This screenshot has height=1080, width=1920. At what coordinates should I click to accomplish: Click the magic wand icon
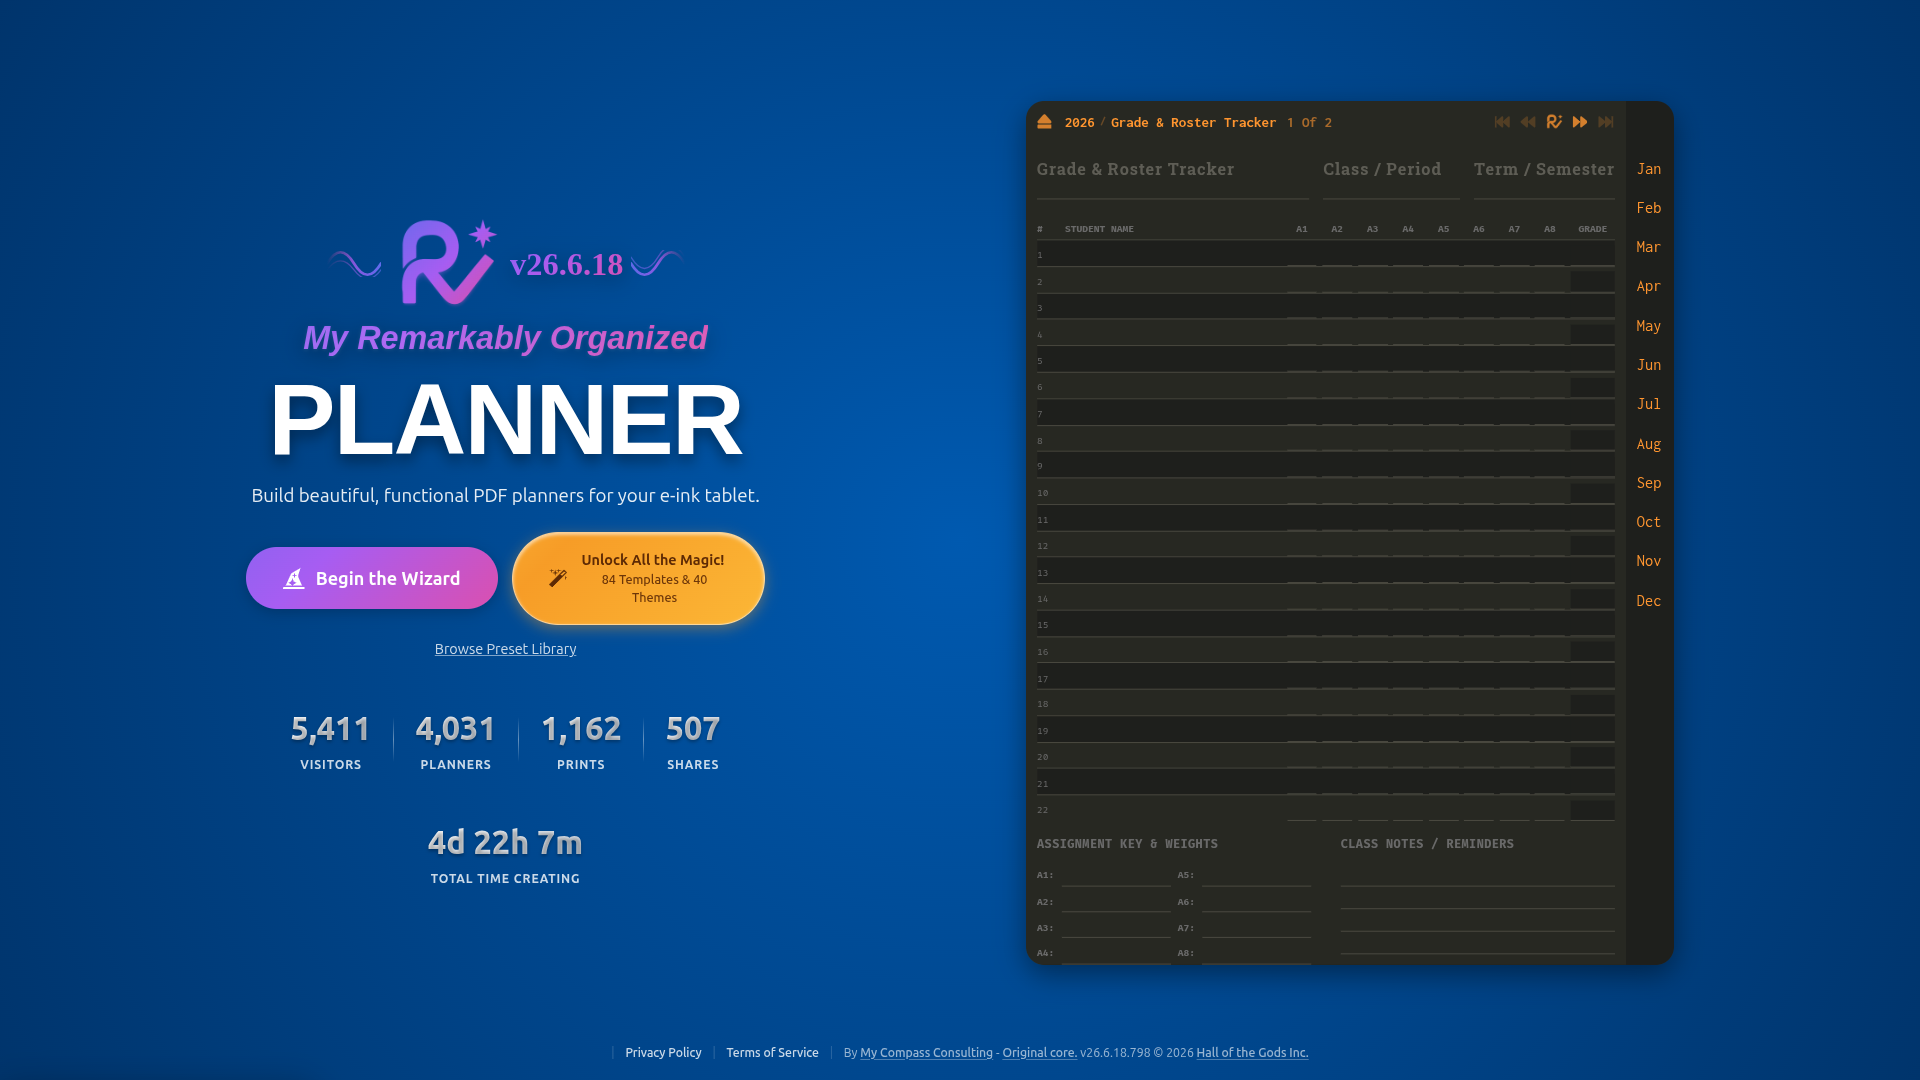(x=558, y=578)
